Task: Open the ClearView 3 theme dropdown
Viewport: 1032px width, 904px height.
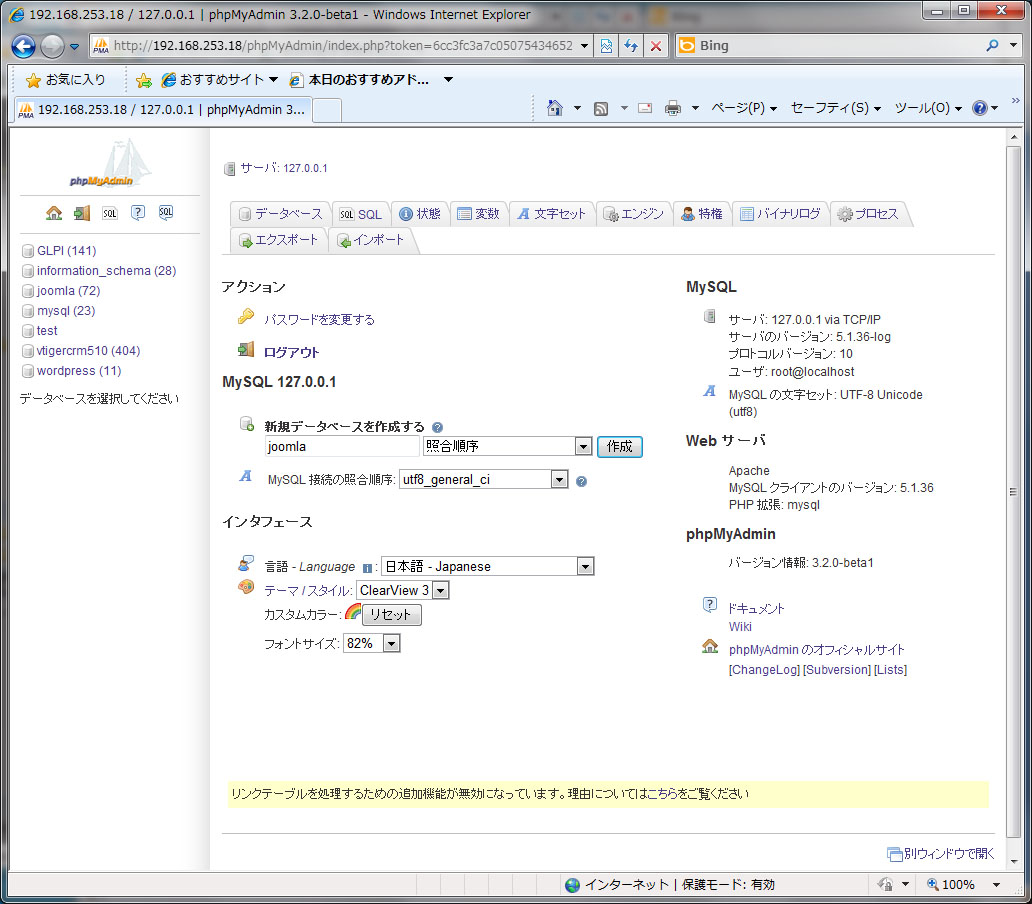Action: [x=403, y=590]
